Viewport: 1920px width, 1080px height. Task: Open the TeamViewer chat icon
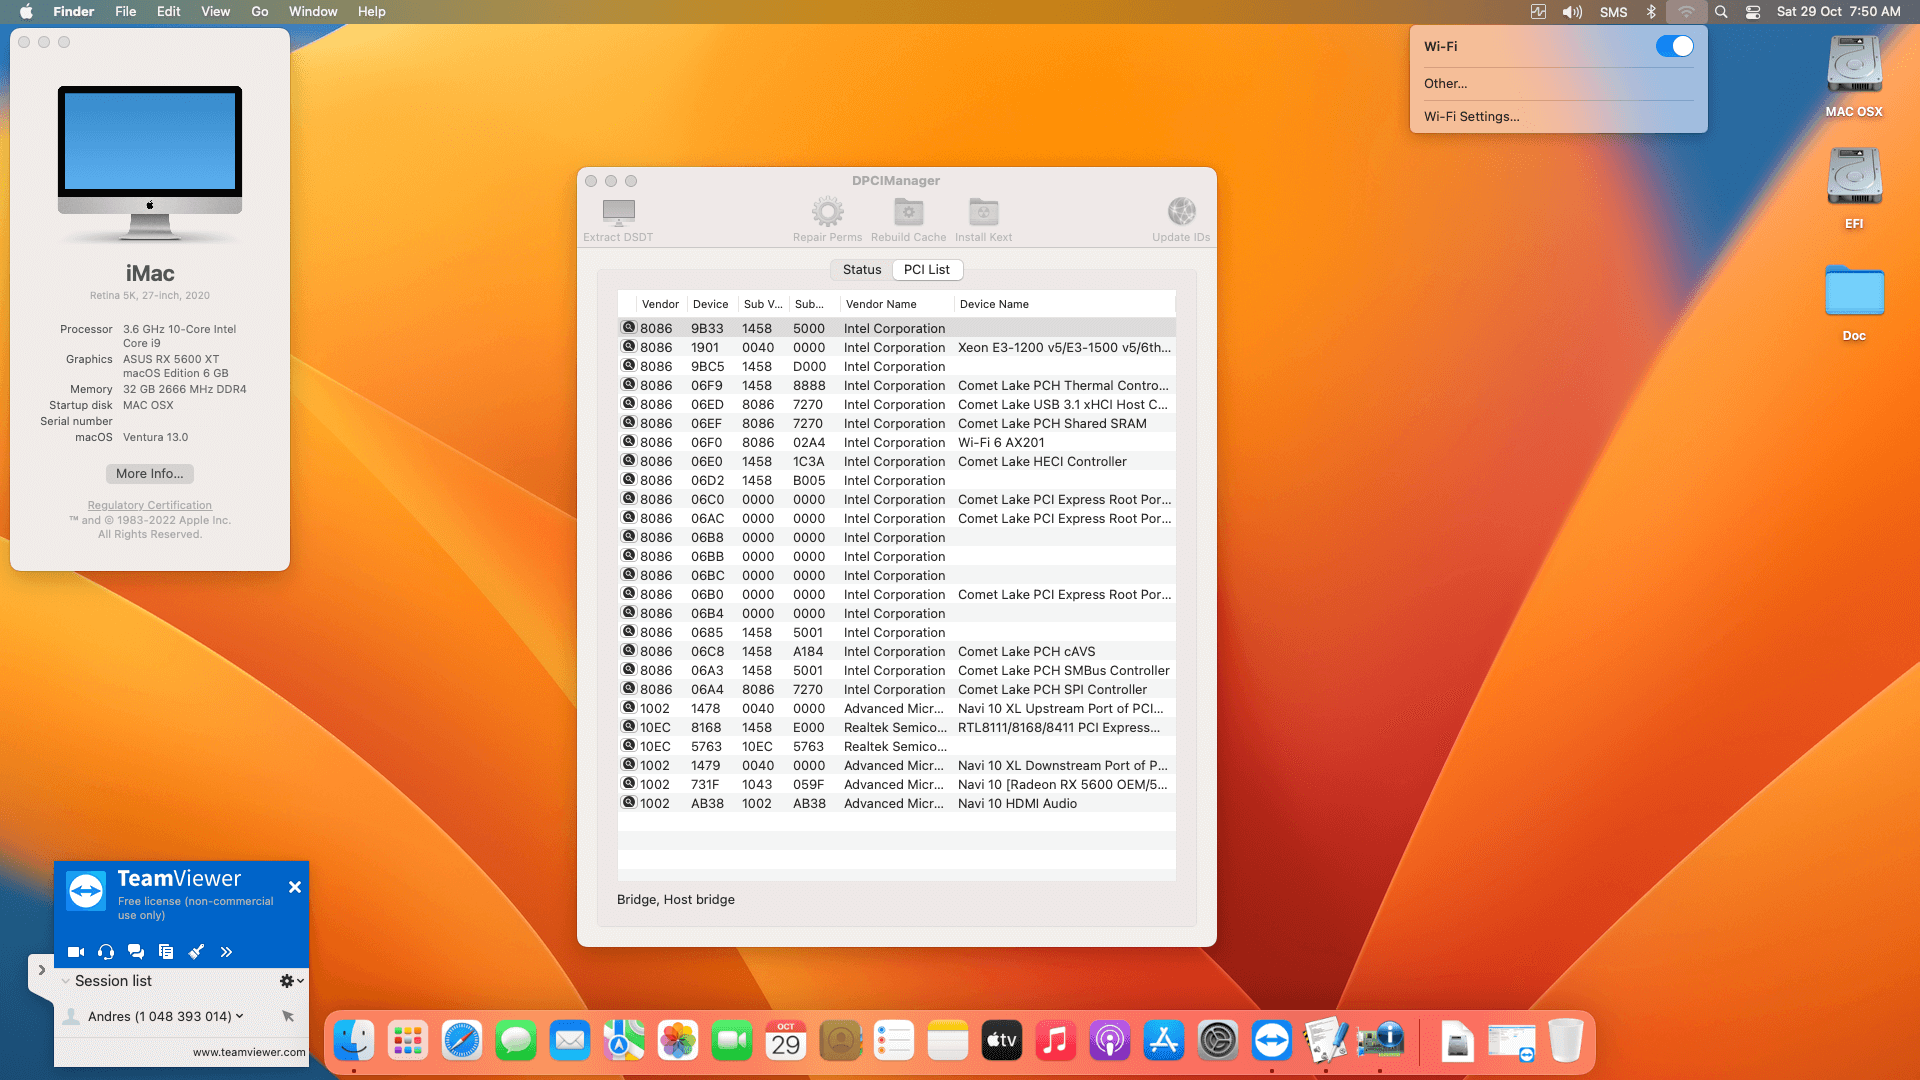coord(136,952)
